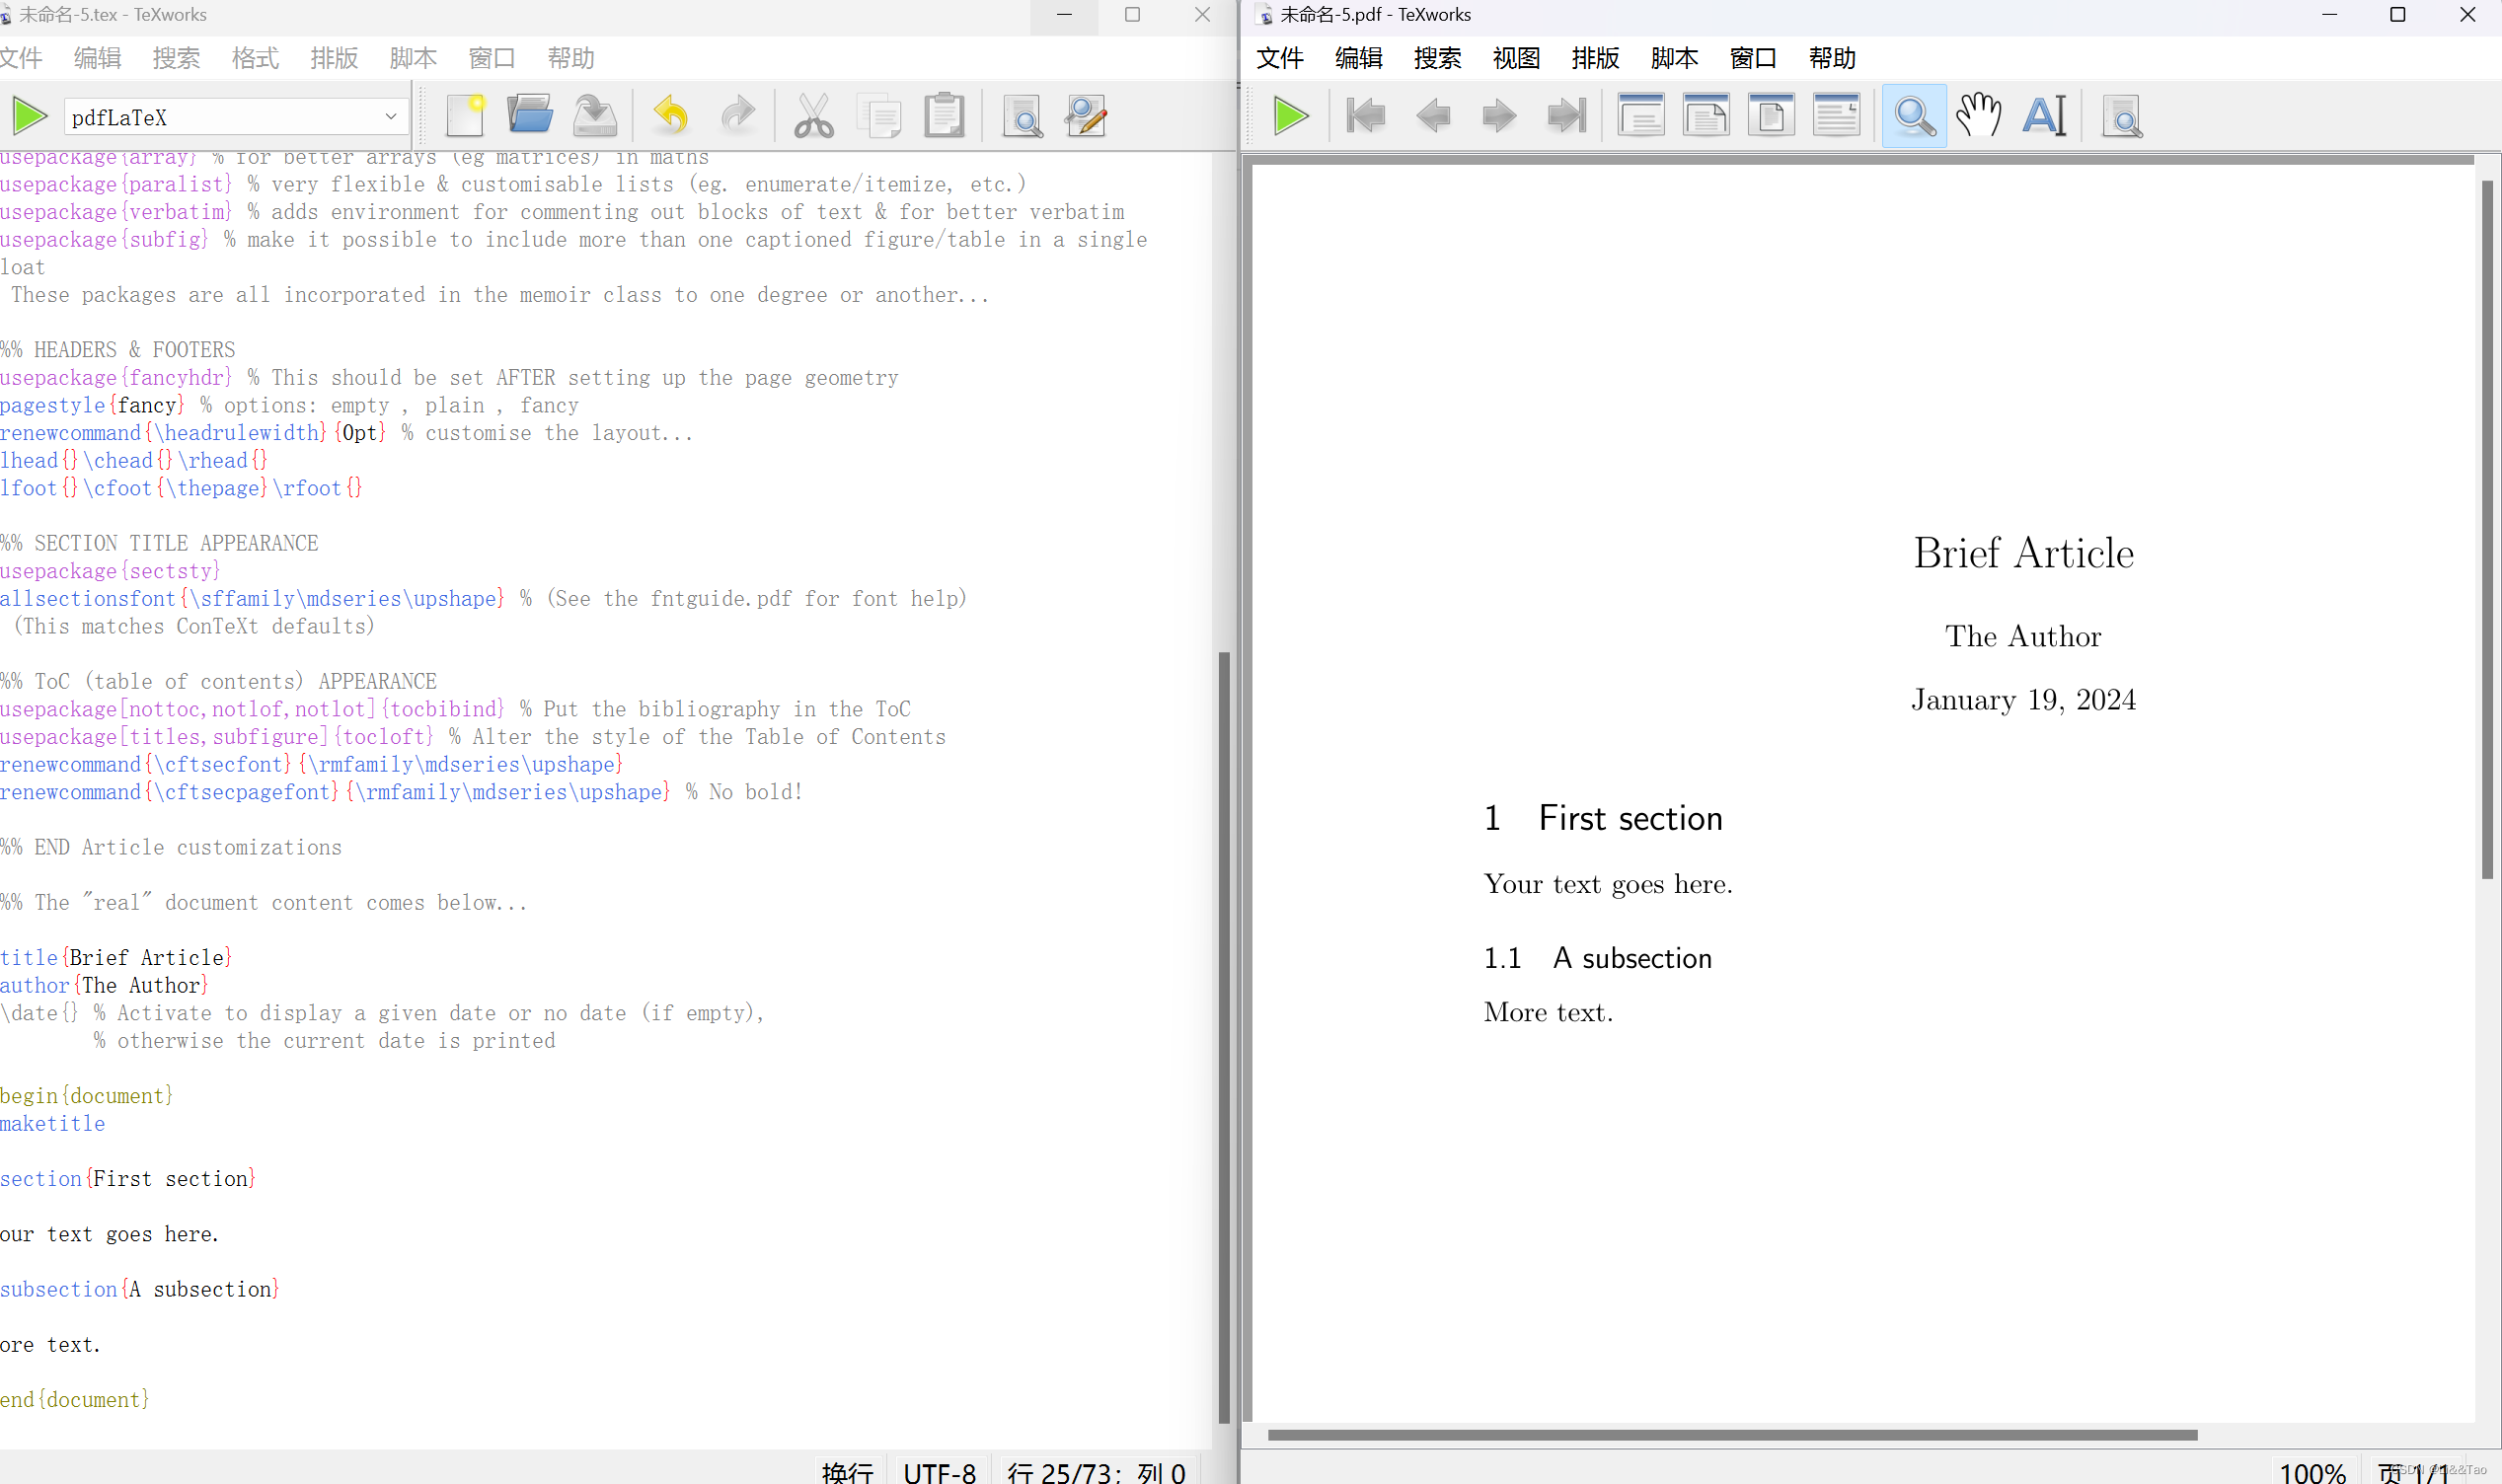Image resolution: width=2502 pixels, height=1484 pixels.
Task: Go to last page in PDF viewer
Action: tap(1565, 116)
